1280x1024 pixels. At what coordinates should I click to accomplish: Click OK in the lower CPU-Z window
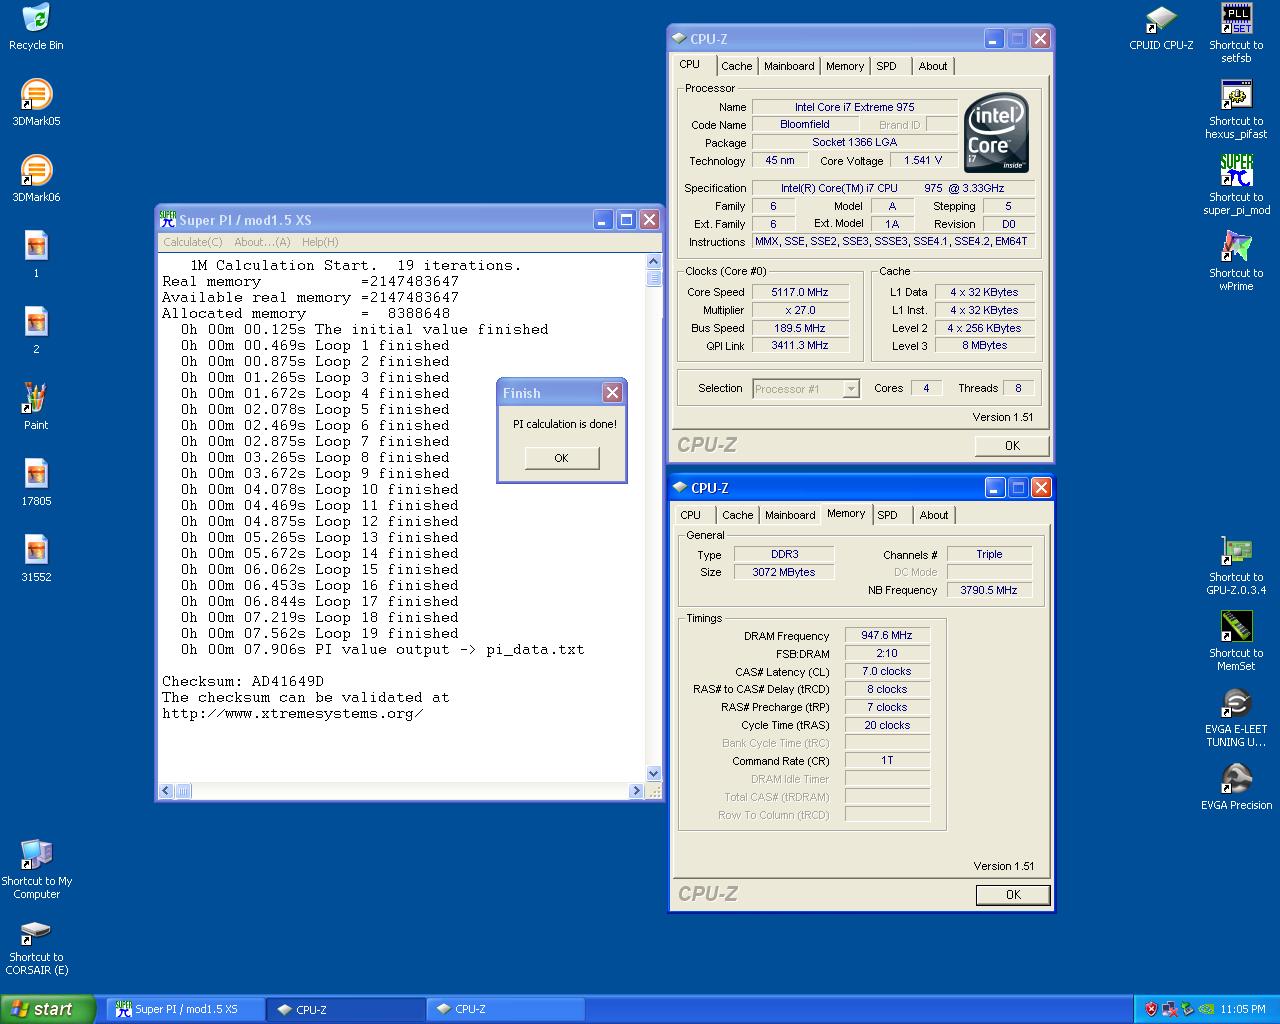click(1013, 895)
